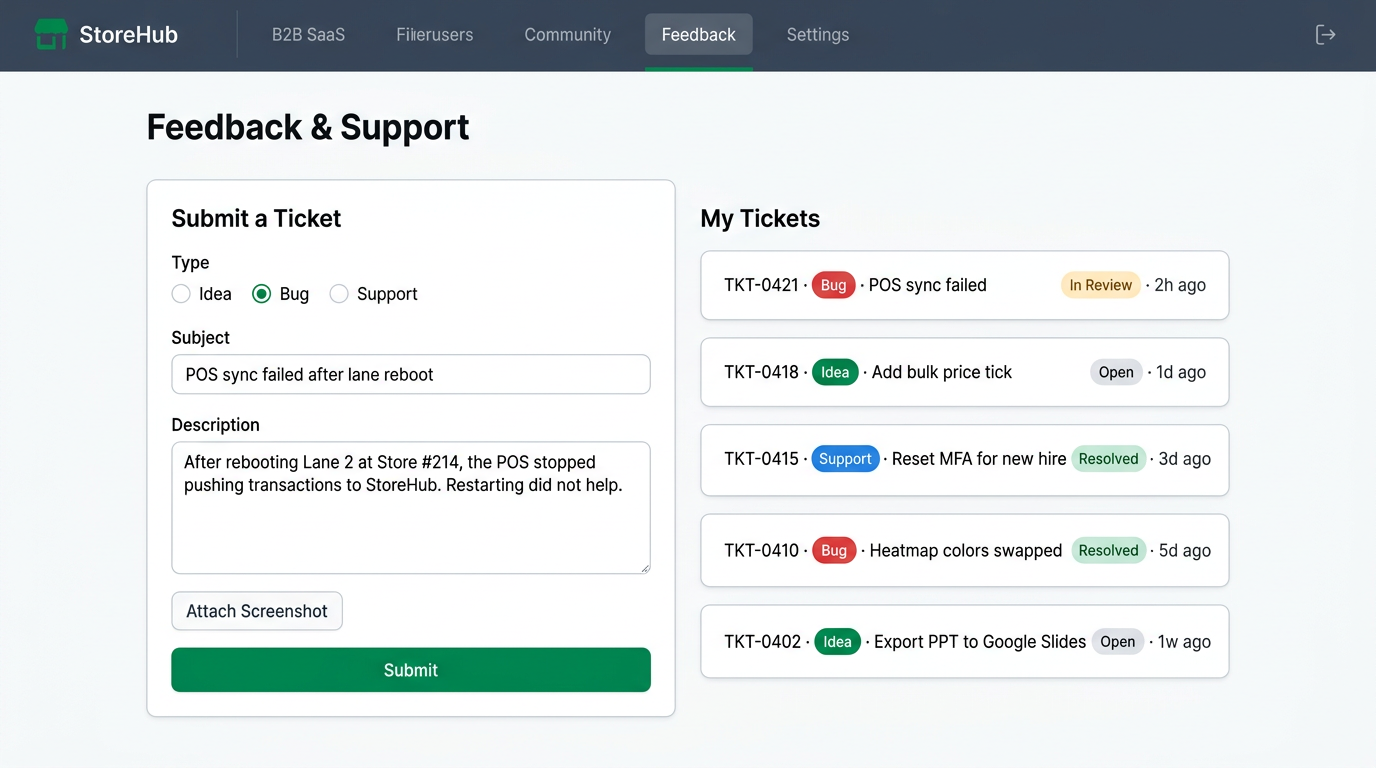
Task: Select the Idea ticket type
Action: pyautogui.click(x=181, y=294)
